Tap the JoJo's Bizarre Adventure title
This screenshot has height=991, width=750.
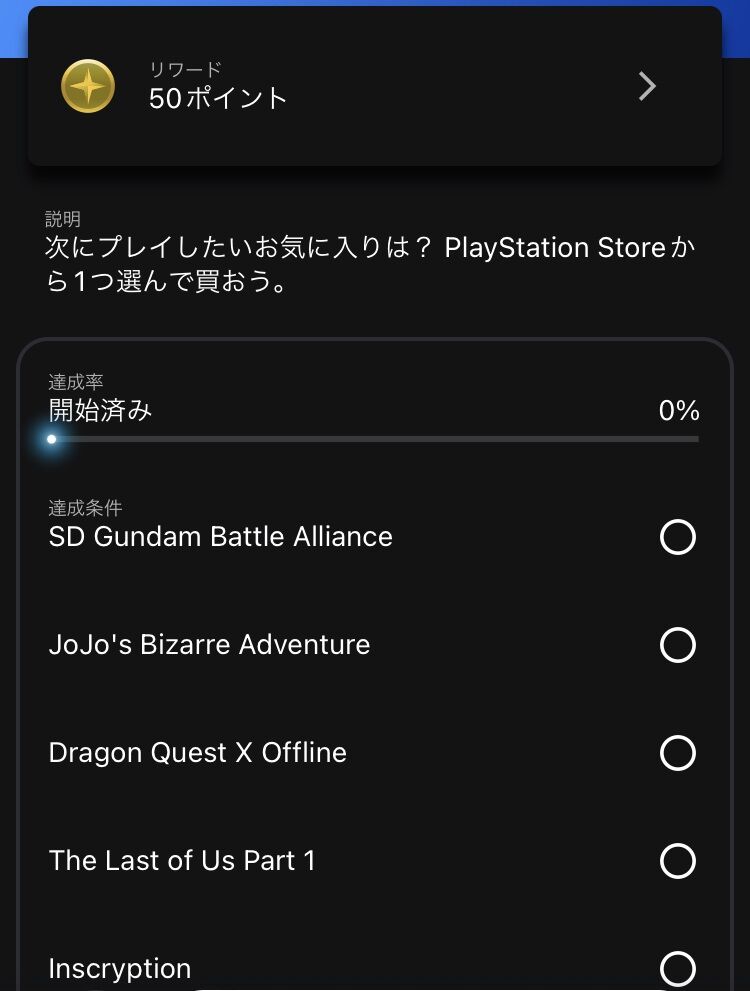pyautogui.click(x=209, y=645)
